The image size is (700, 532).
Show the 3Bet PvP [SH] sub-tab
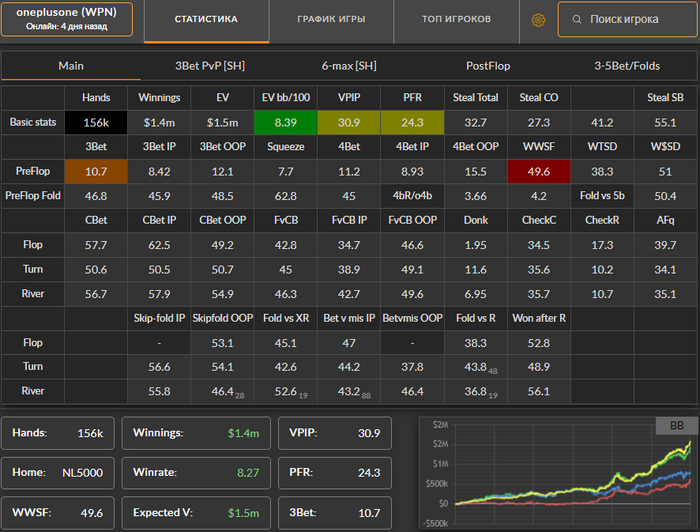210,66
